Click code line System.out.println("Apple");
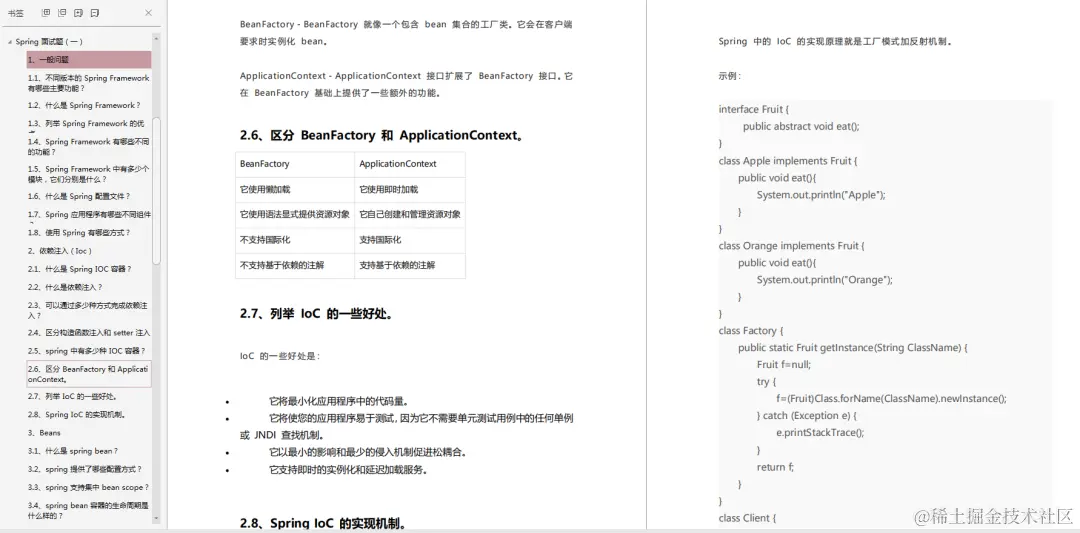The image size is (1080, 533). coord(821,195)
